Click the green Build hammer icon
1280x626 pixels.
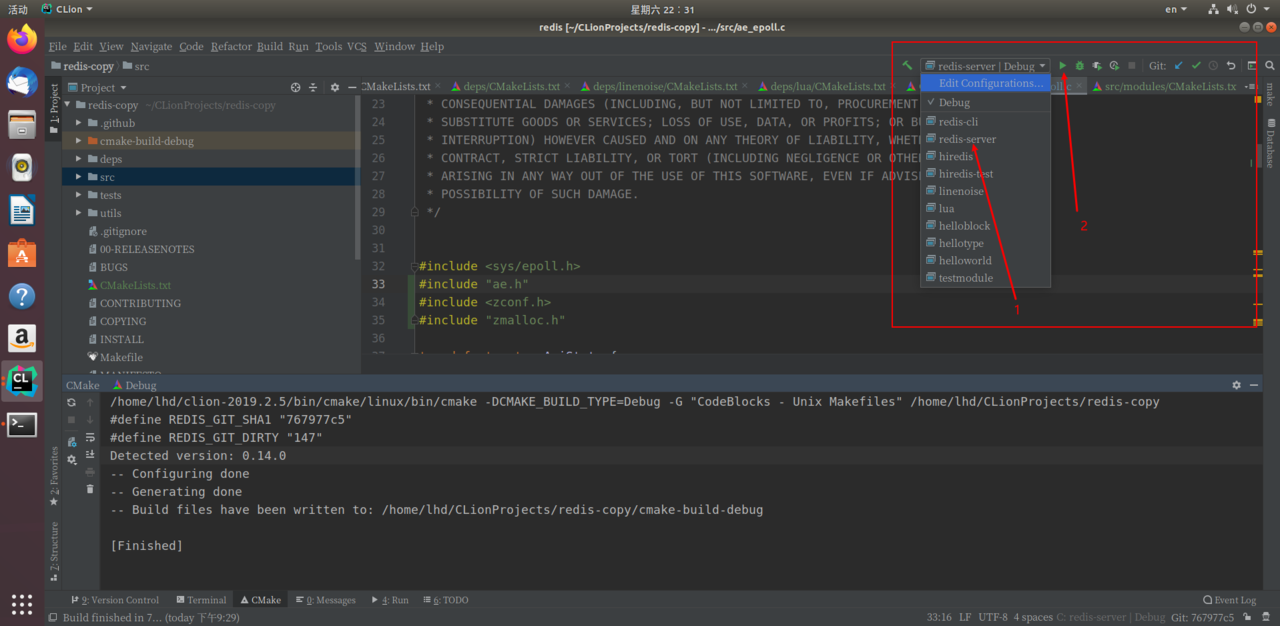pyautogui.click(x=907, y=66)
